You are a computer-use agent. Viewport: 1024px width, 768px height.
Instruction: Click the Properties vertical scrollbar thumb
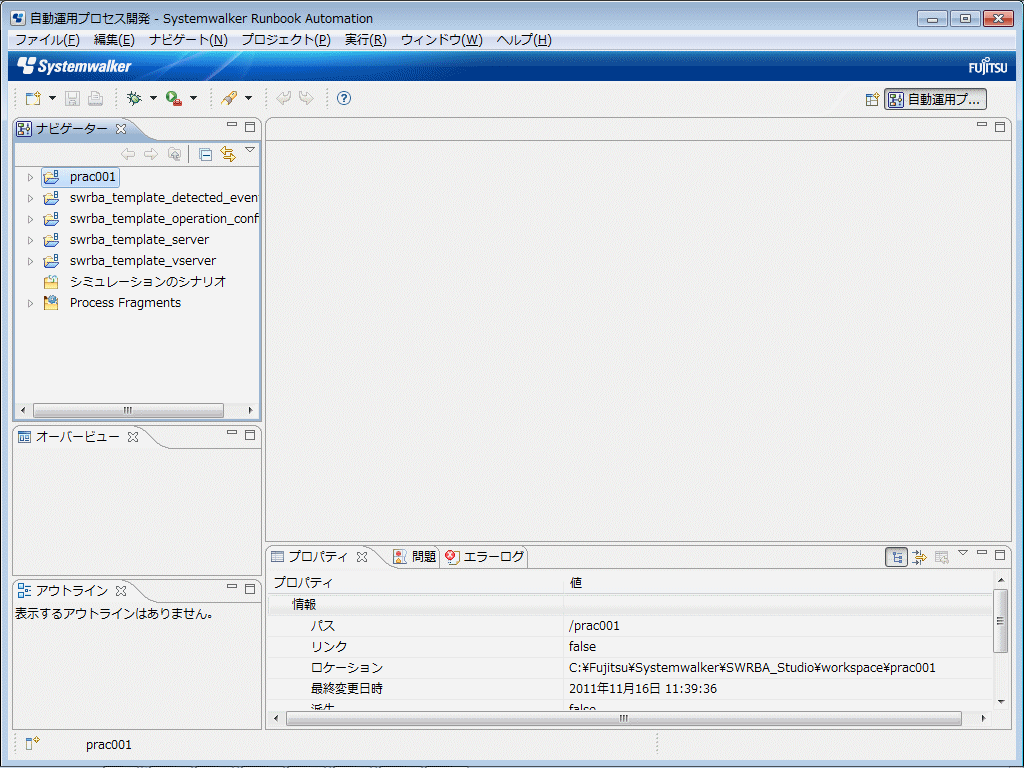point(1000,620)
